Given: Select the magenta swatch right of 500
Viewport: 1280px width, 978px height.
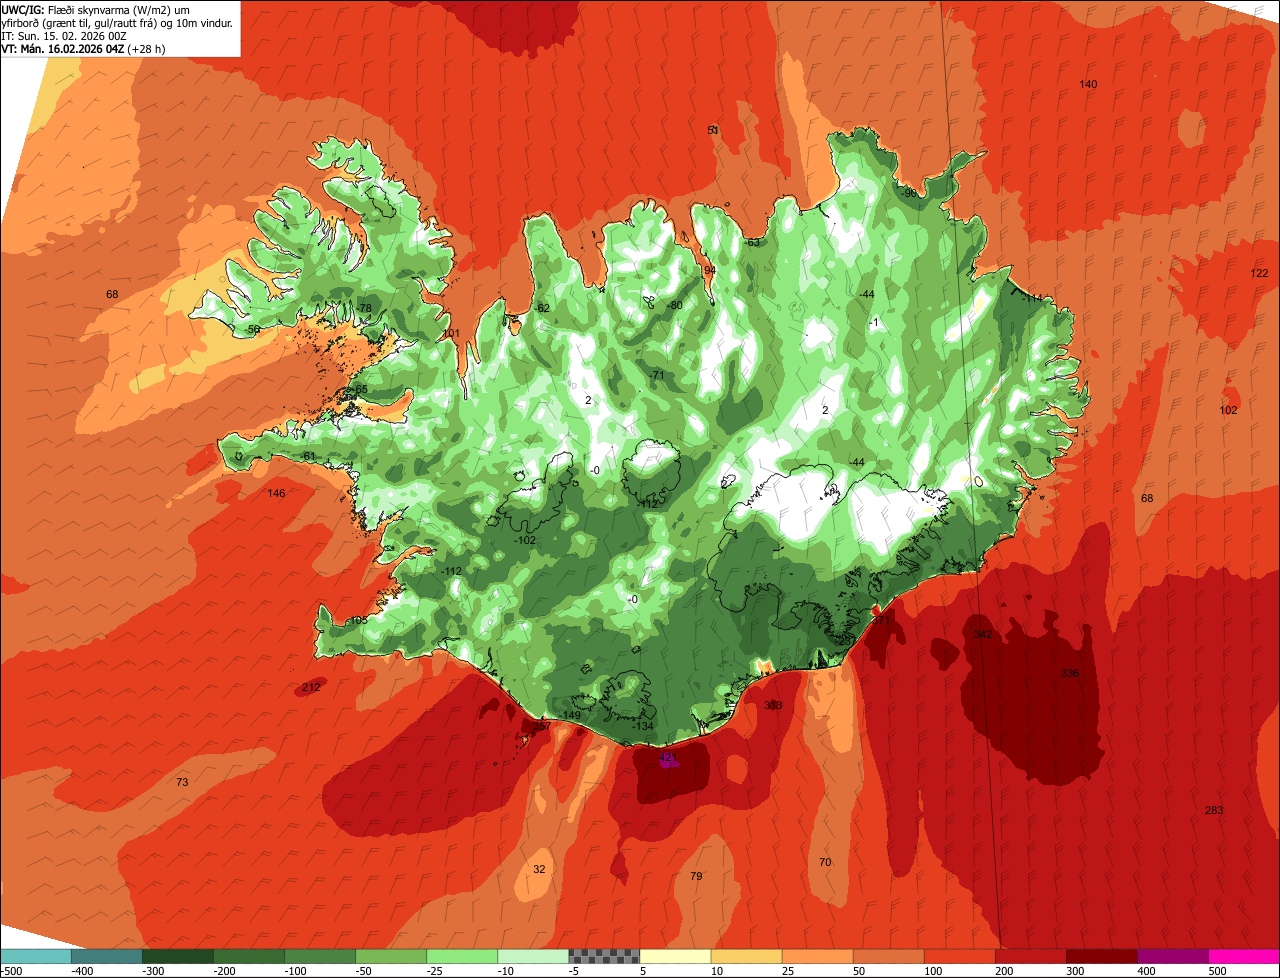Looking at the screenshot, I should [1244, 956].
